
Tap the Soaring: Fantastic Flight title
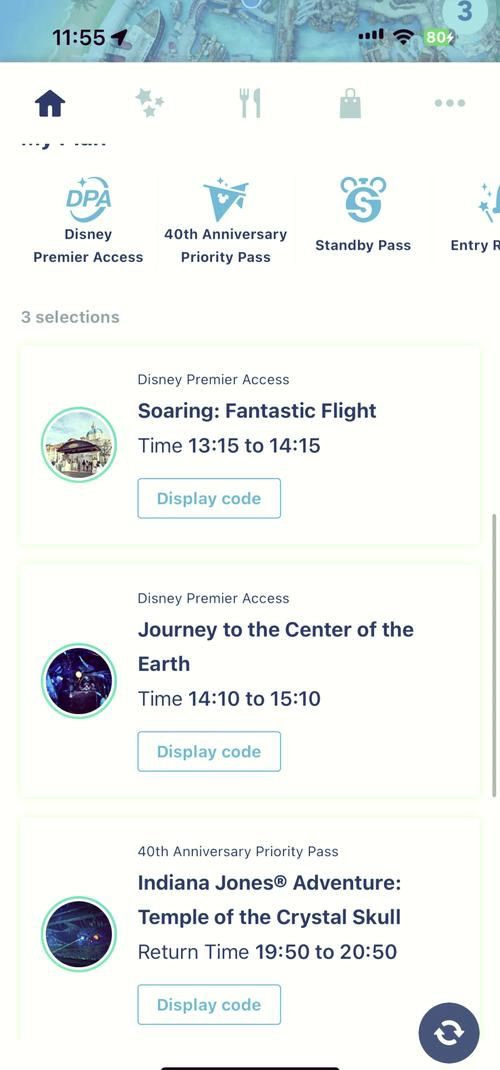tap(257, 411)
